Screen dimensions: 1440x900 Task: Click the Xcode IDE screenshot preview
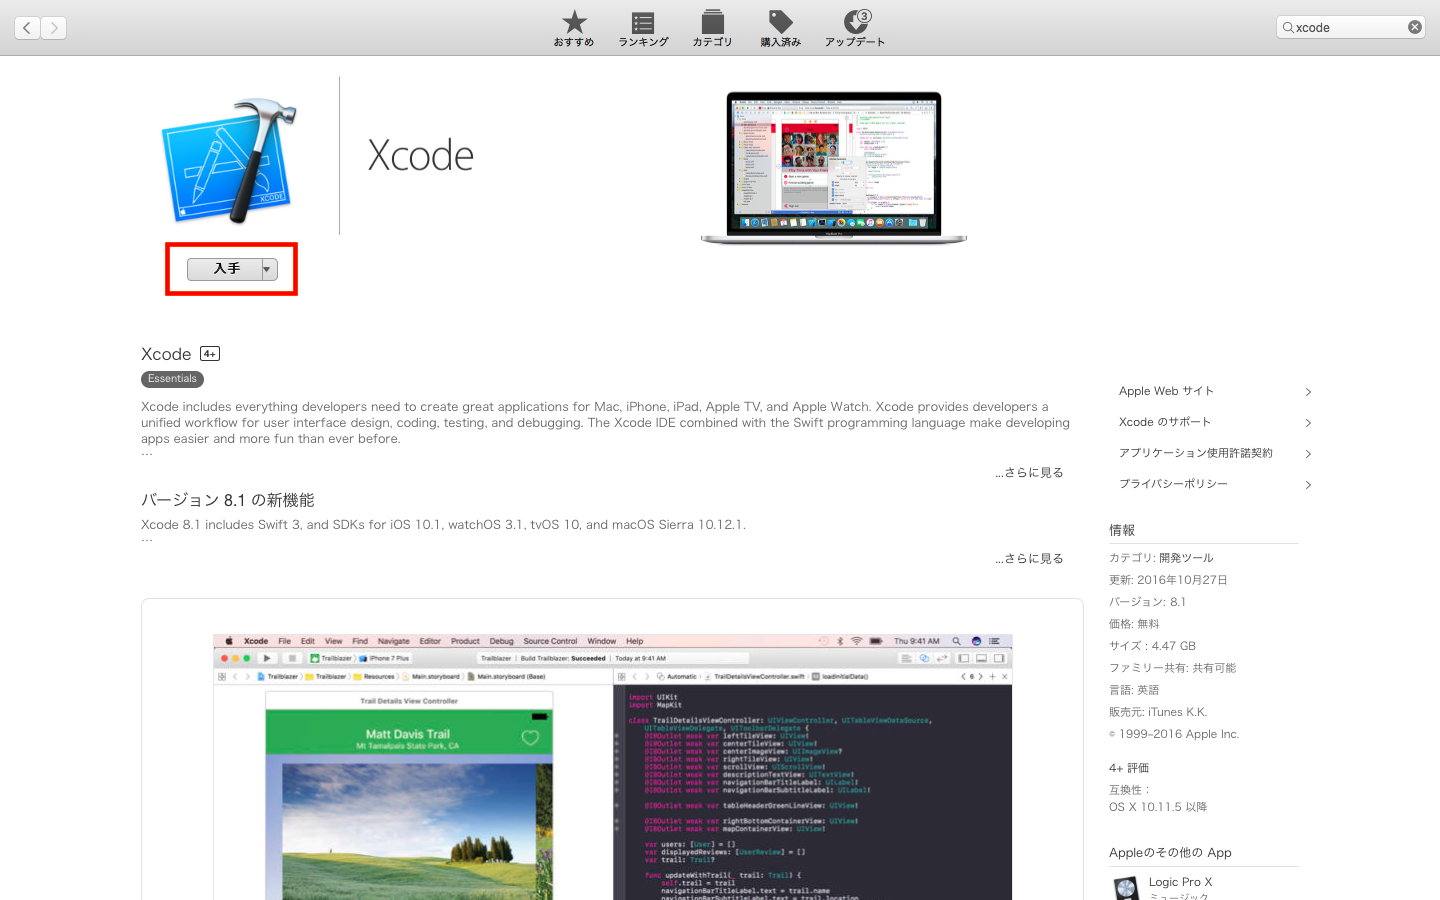[612, 767]
